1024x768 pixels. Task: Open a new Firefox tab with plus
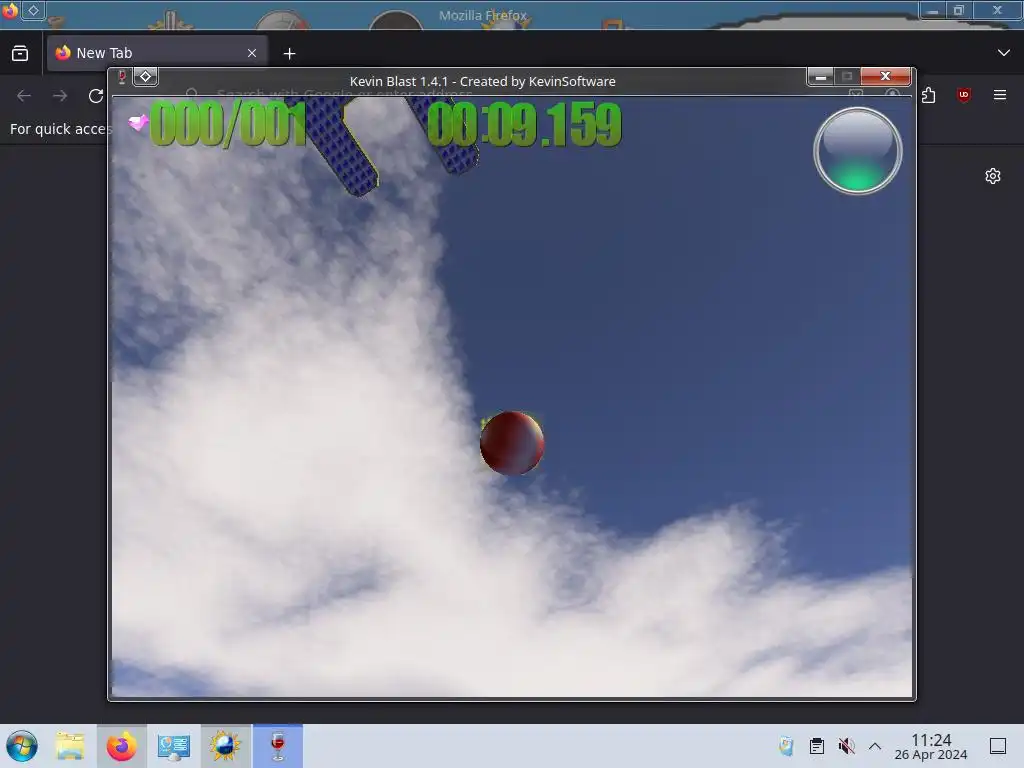289,54
